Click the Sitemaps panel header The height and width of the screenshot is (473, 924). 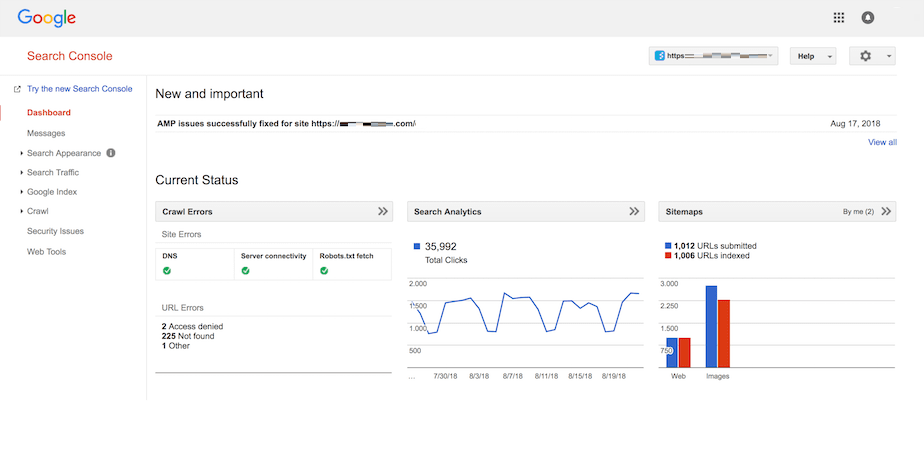[x=777, y=211]
